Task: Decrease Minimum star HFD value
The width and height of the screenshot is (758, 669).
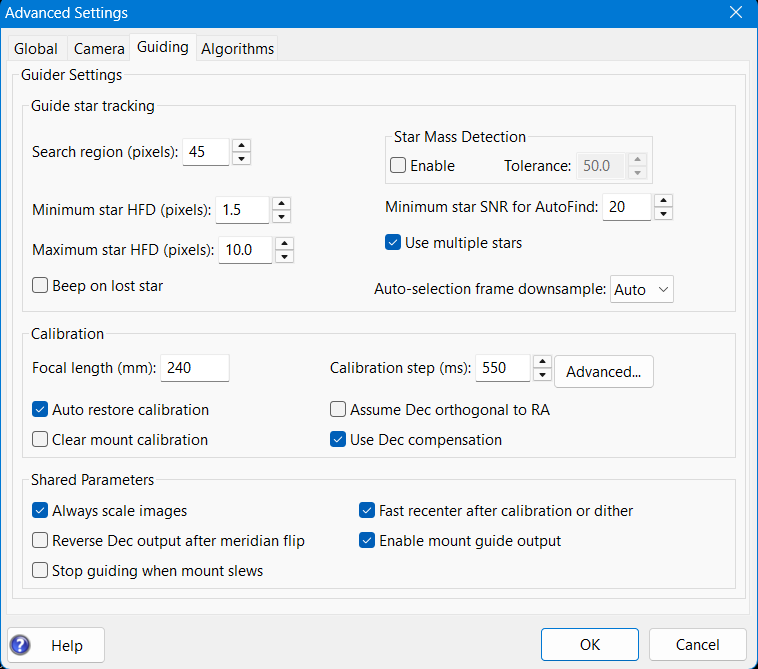Action: coord(281,217)
